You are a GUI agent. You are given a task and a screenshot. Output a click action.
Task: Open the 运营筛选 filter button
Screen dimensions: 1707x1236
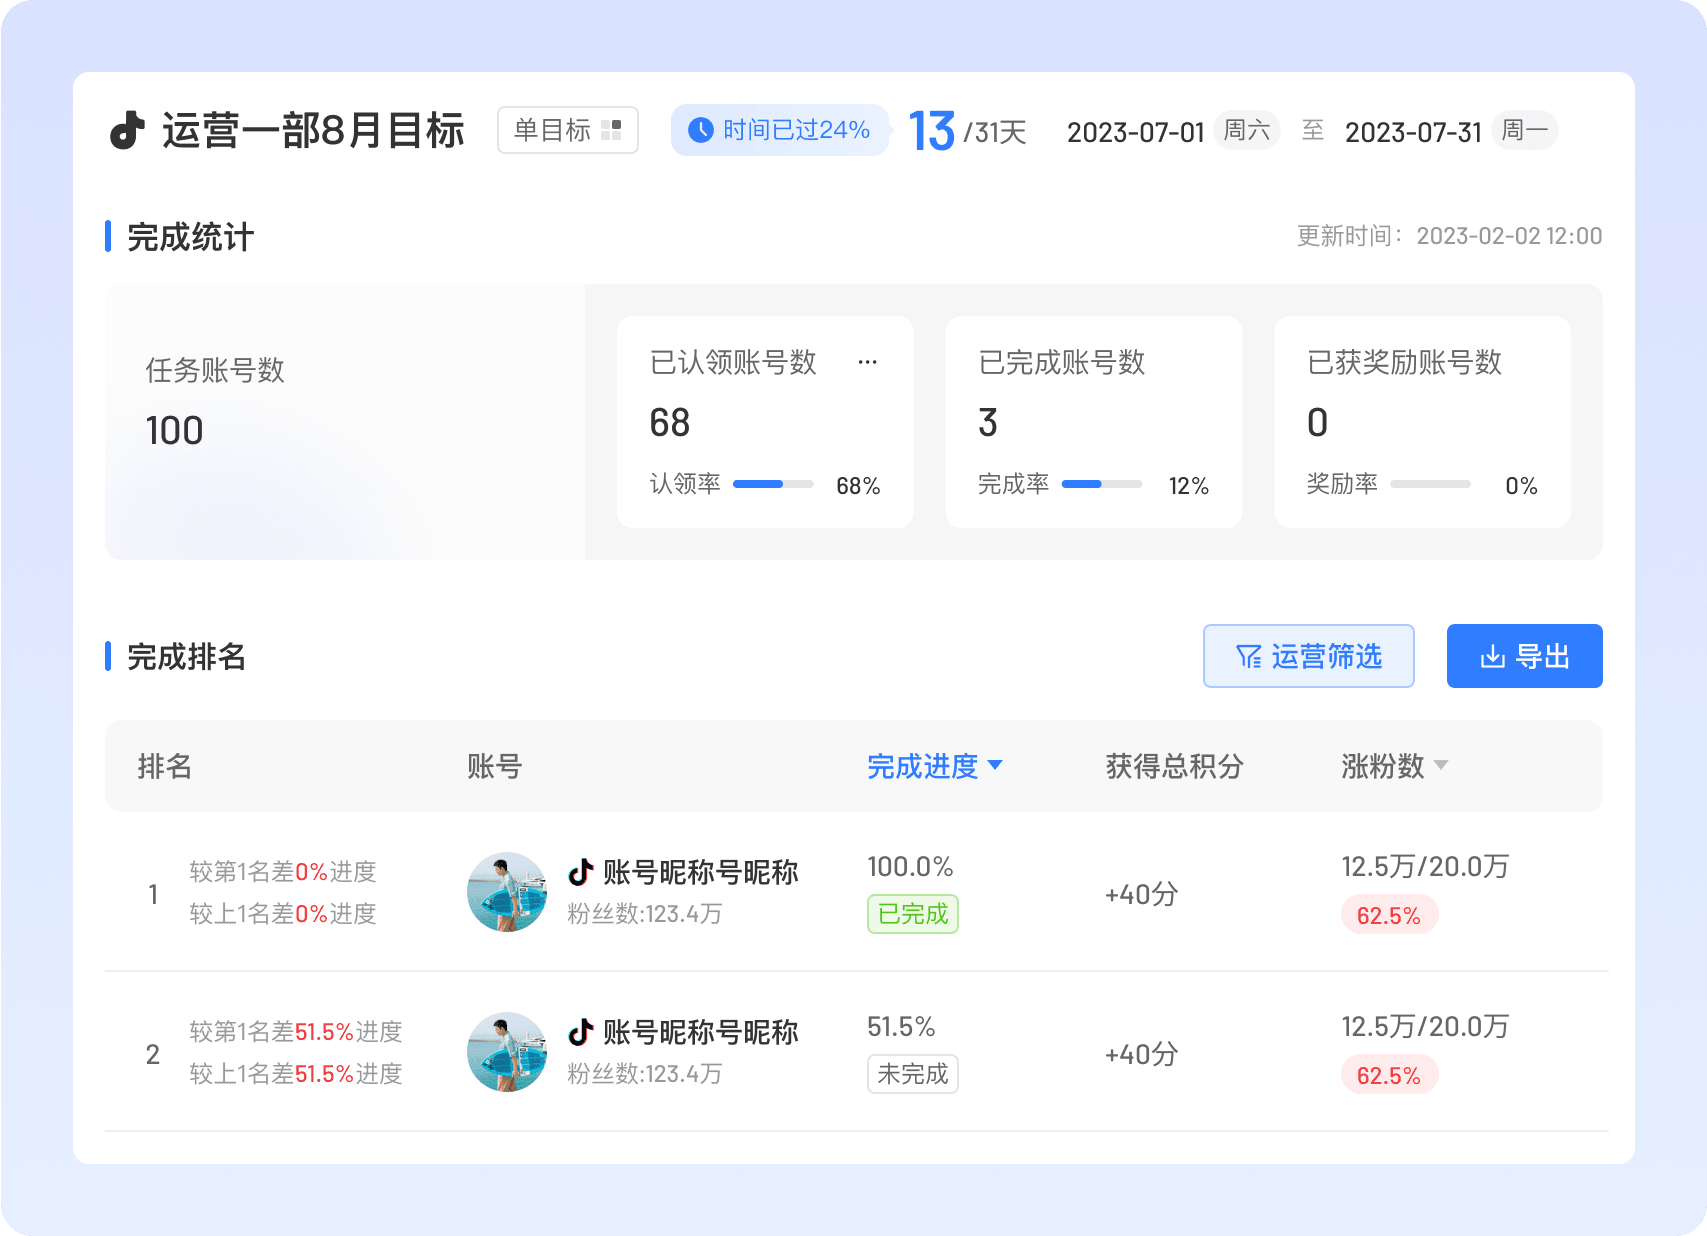(1308, 656)
